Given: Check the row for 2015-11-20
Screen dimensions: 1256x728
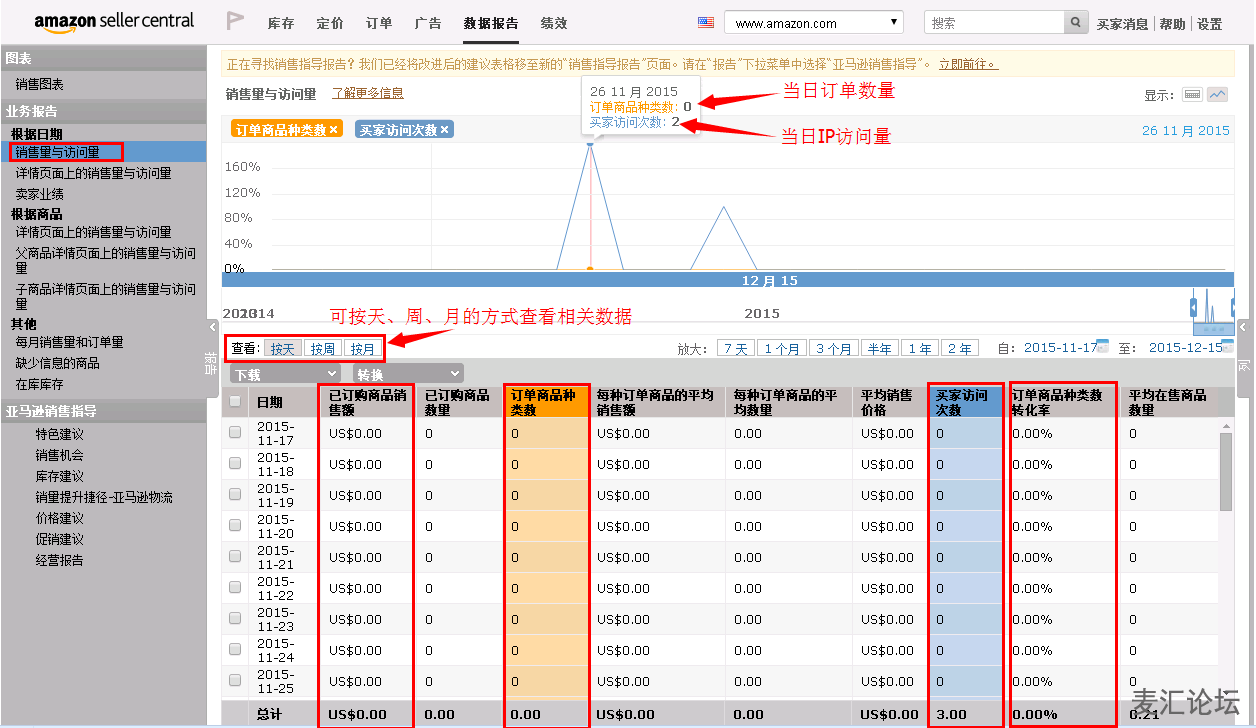Looking at the screenshot, I should (235, 525).
